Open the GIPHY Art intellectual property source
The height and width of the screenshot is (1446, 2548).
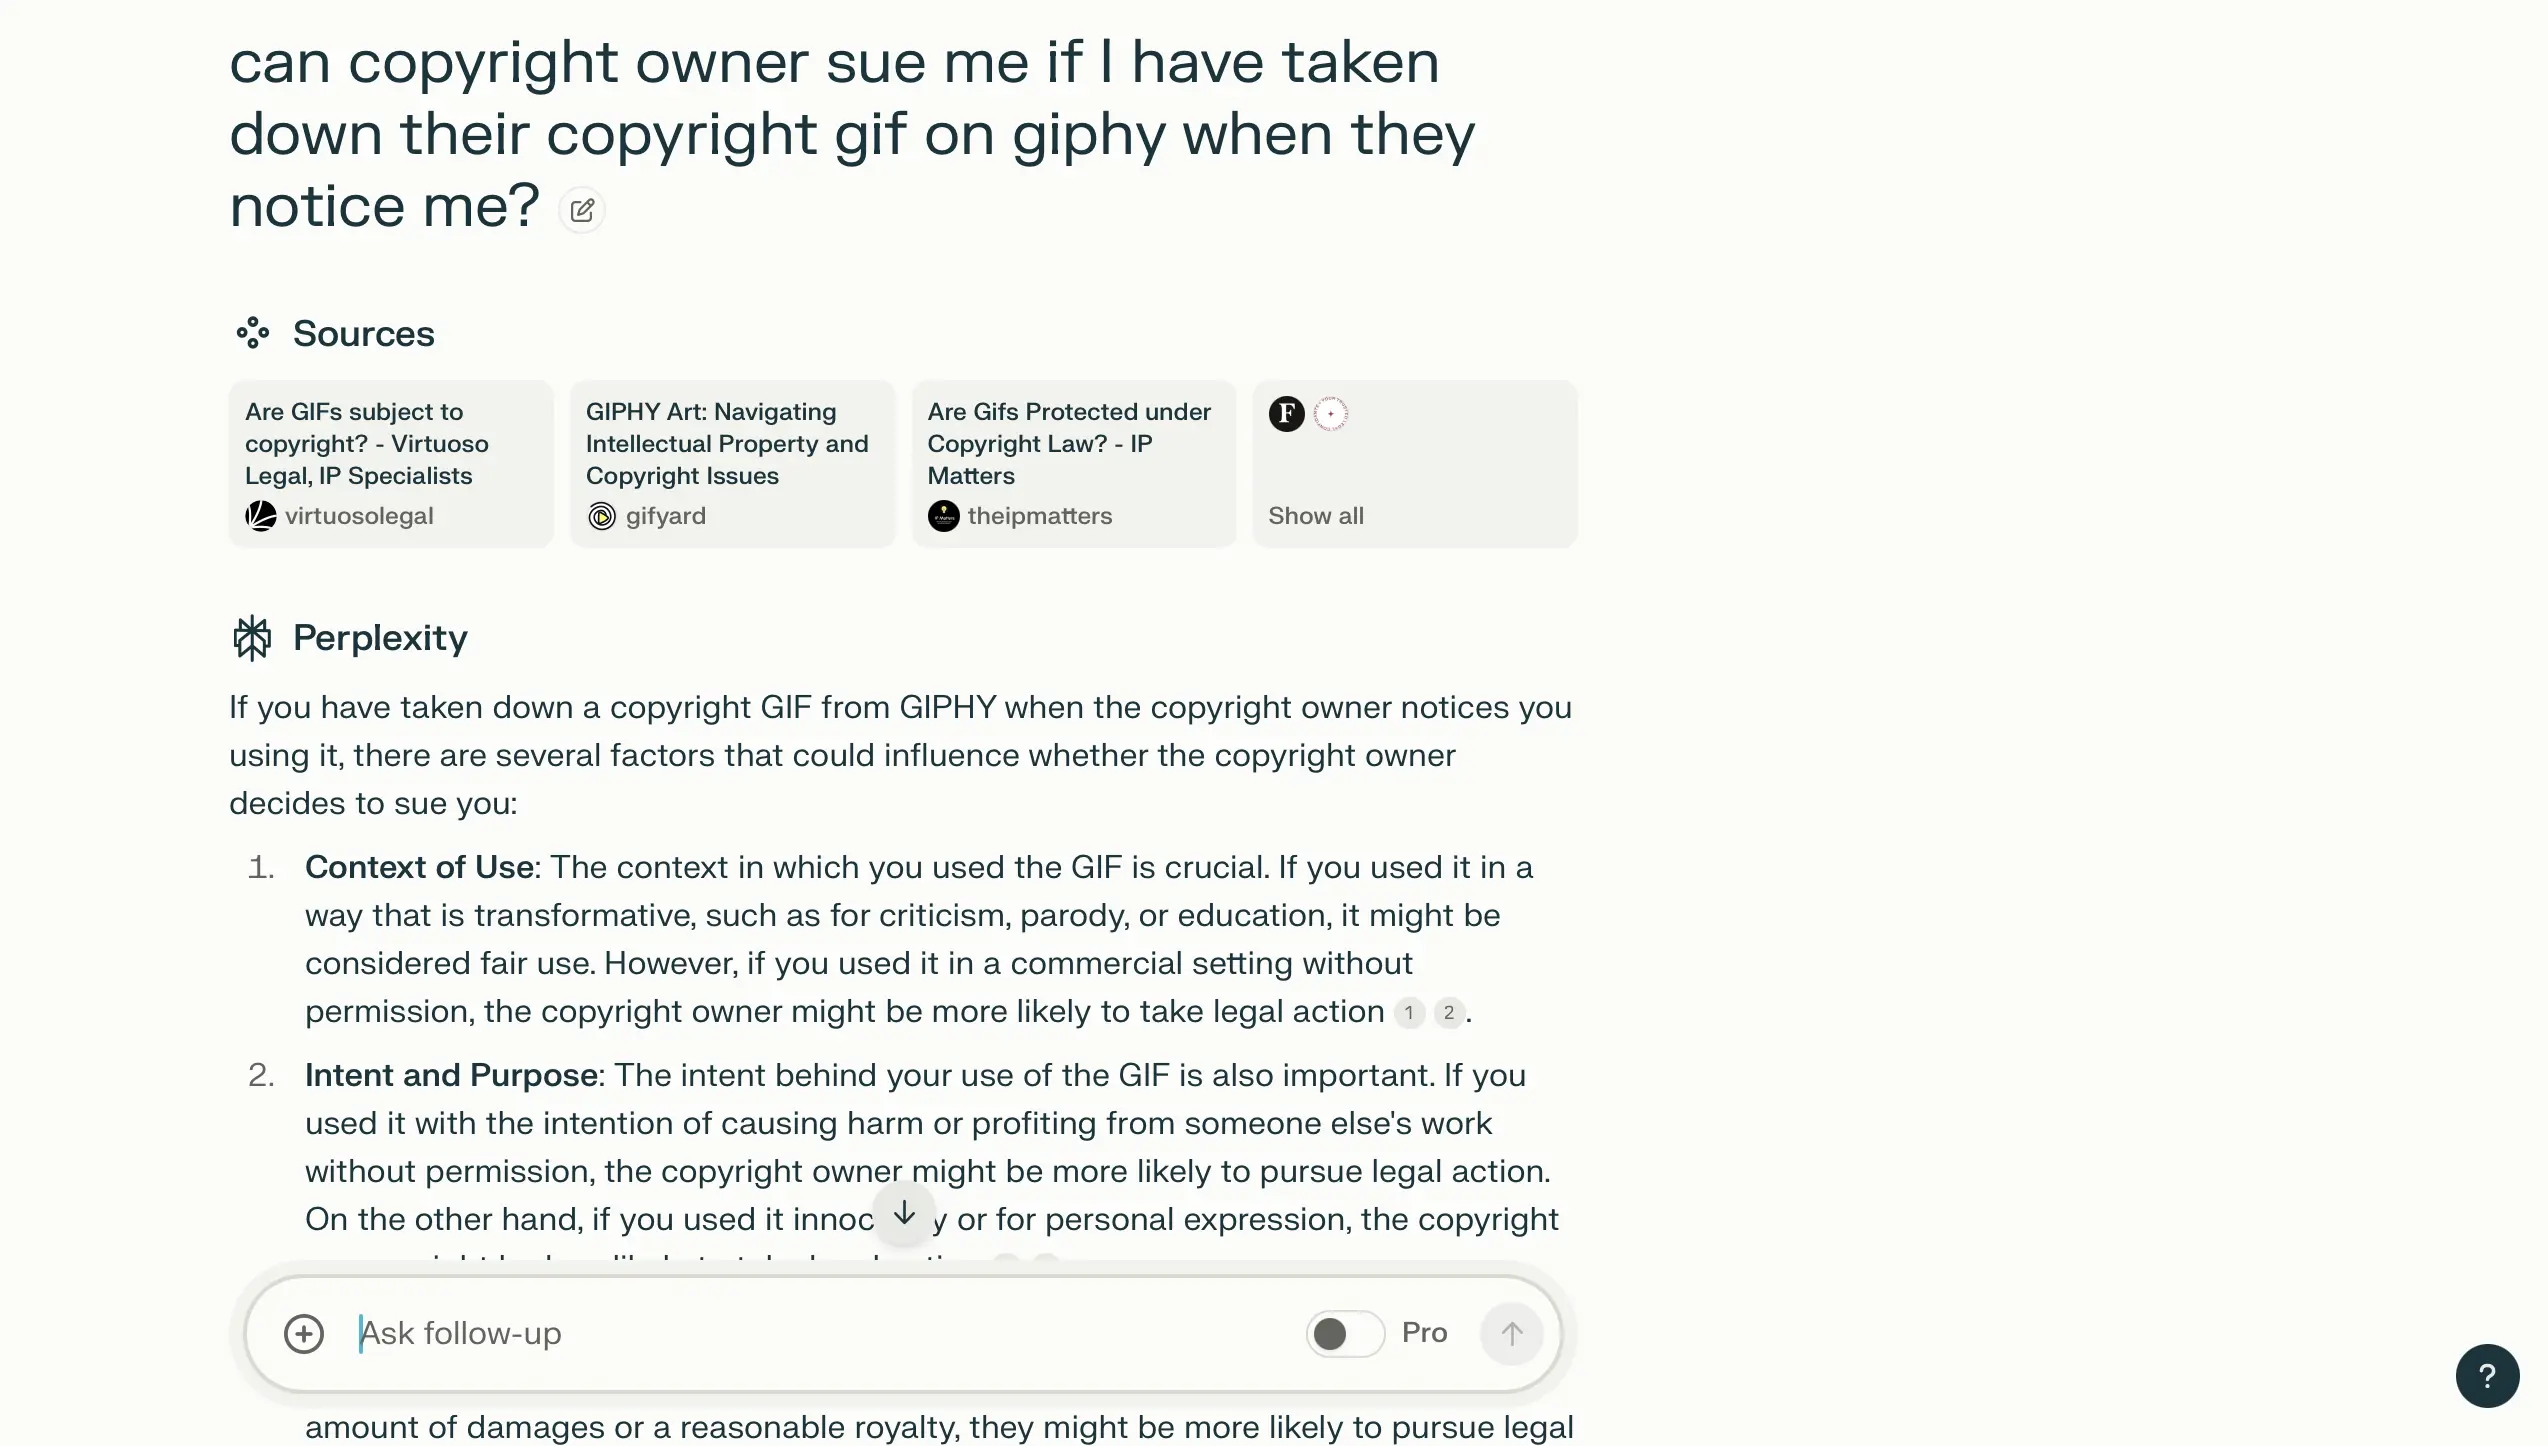pos(733,464)
